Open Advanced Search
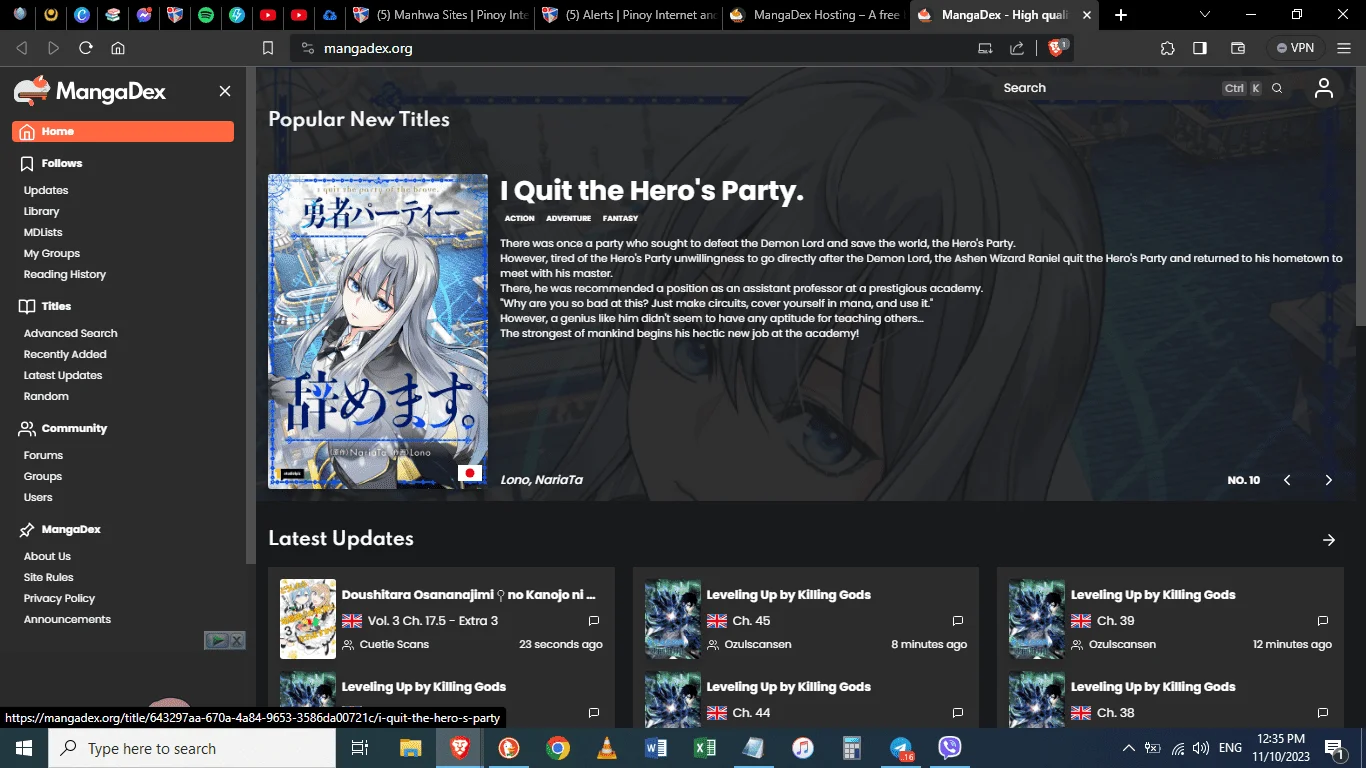 [x=71, y=333]
